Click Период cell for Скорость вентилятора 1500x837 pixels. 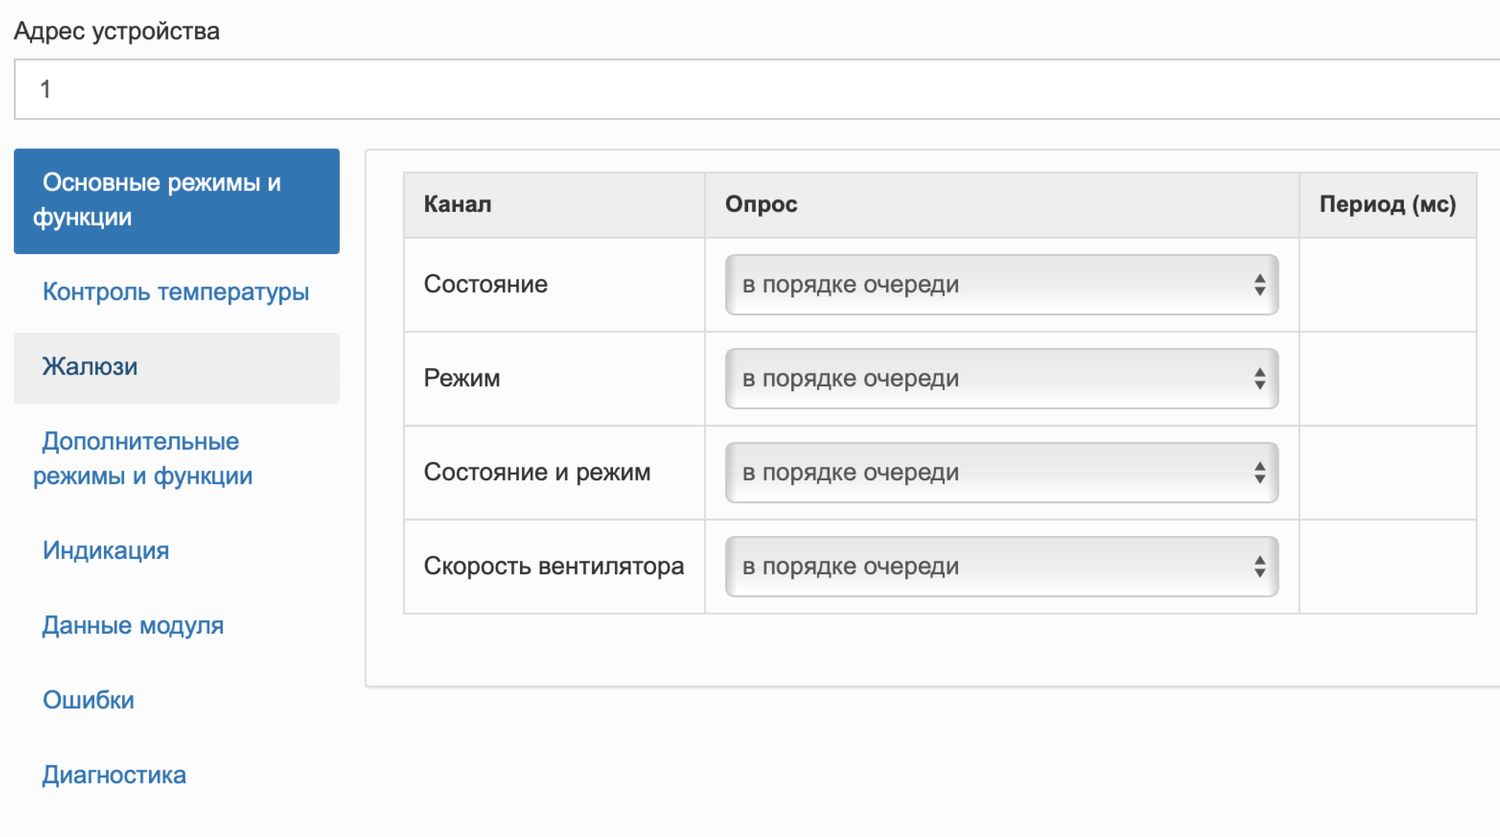tap(1387, 567)
